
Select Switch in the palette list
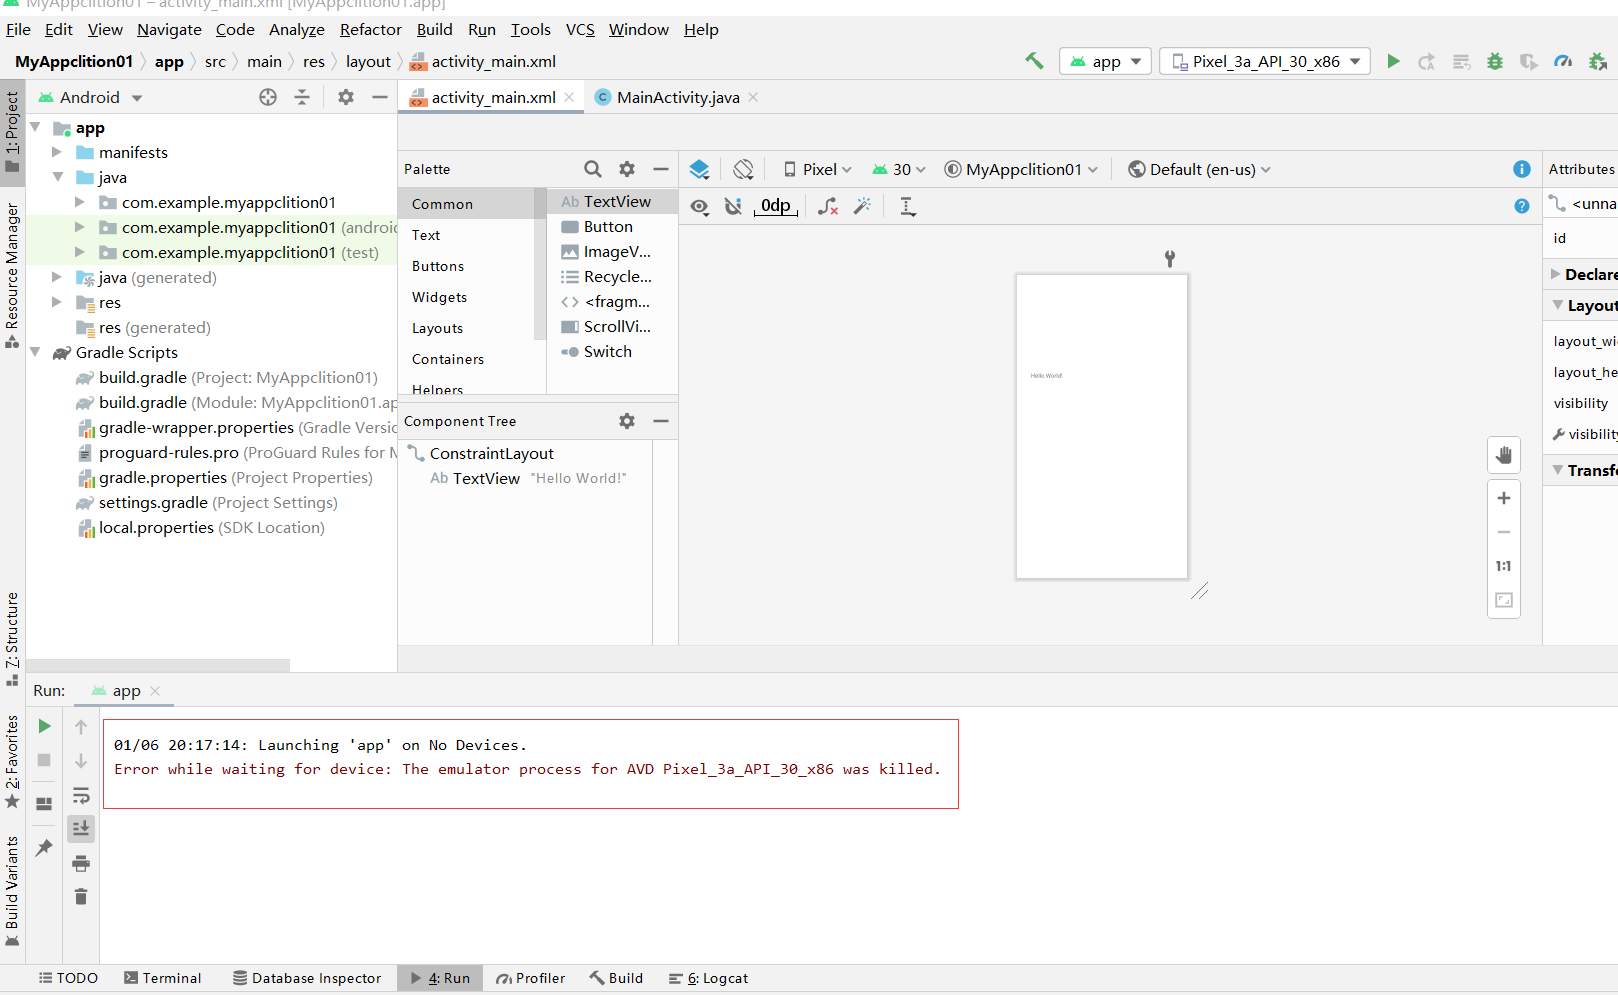607,352
